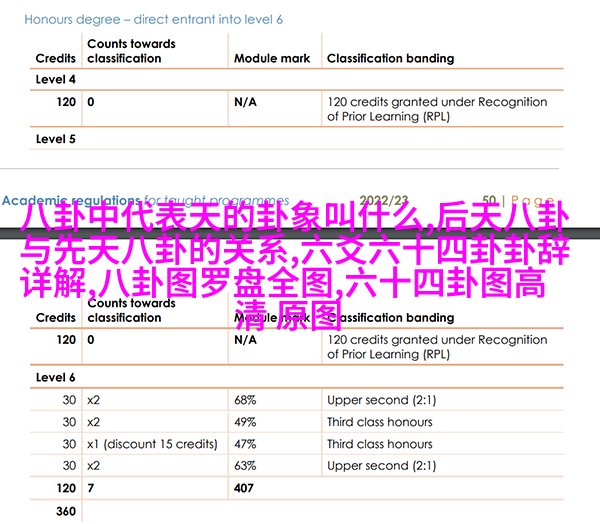Click RPL credits text in the Level 4 row

pyautogui.click(x=437, y=109)
